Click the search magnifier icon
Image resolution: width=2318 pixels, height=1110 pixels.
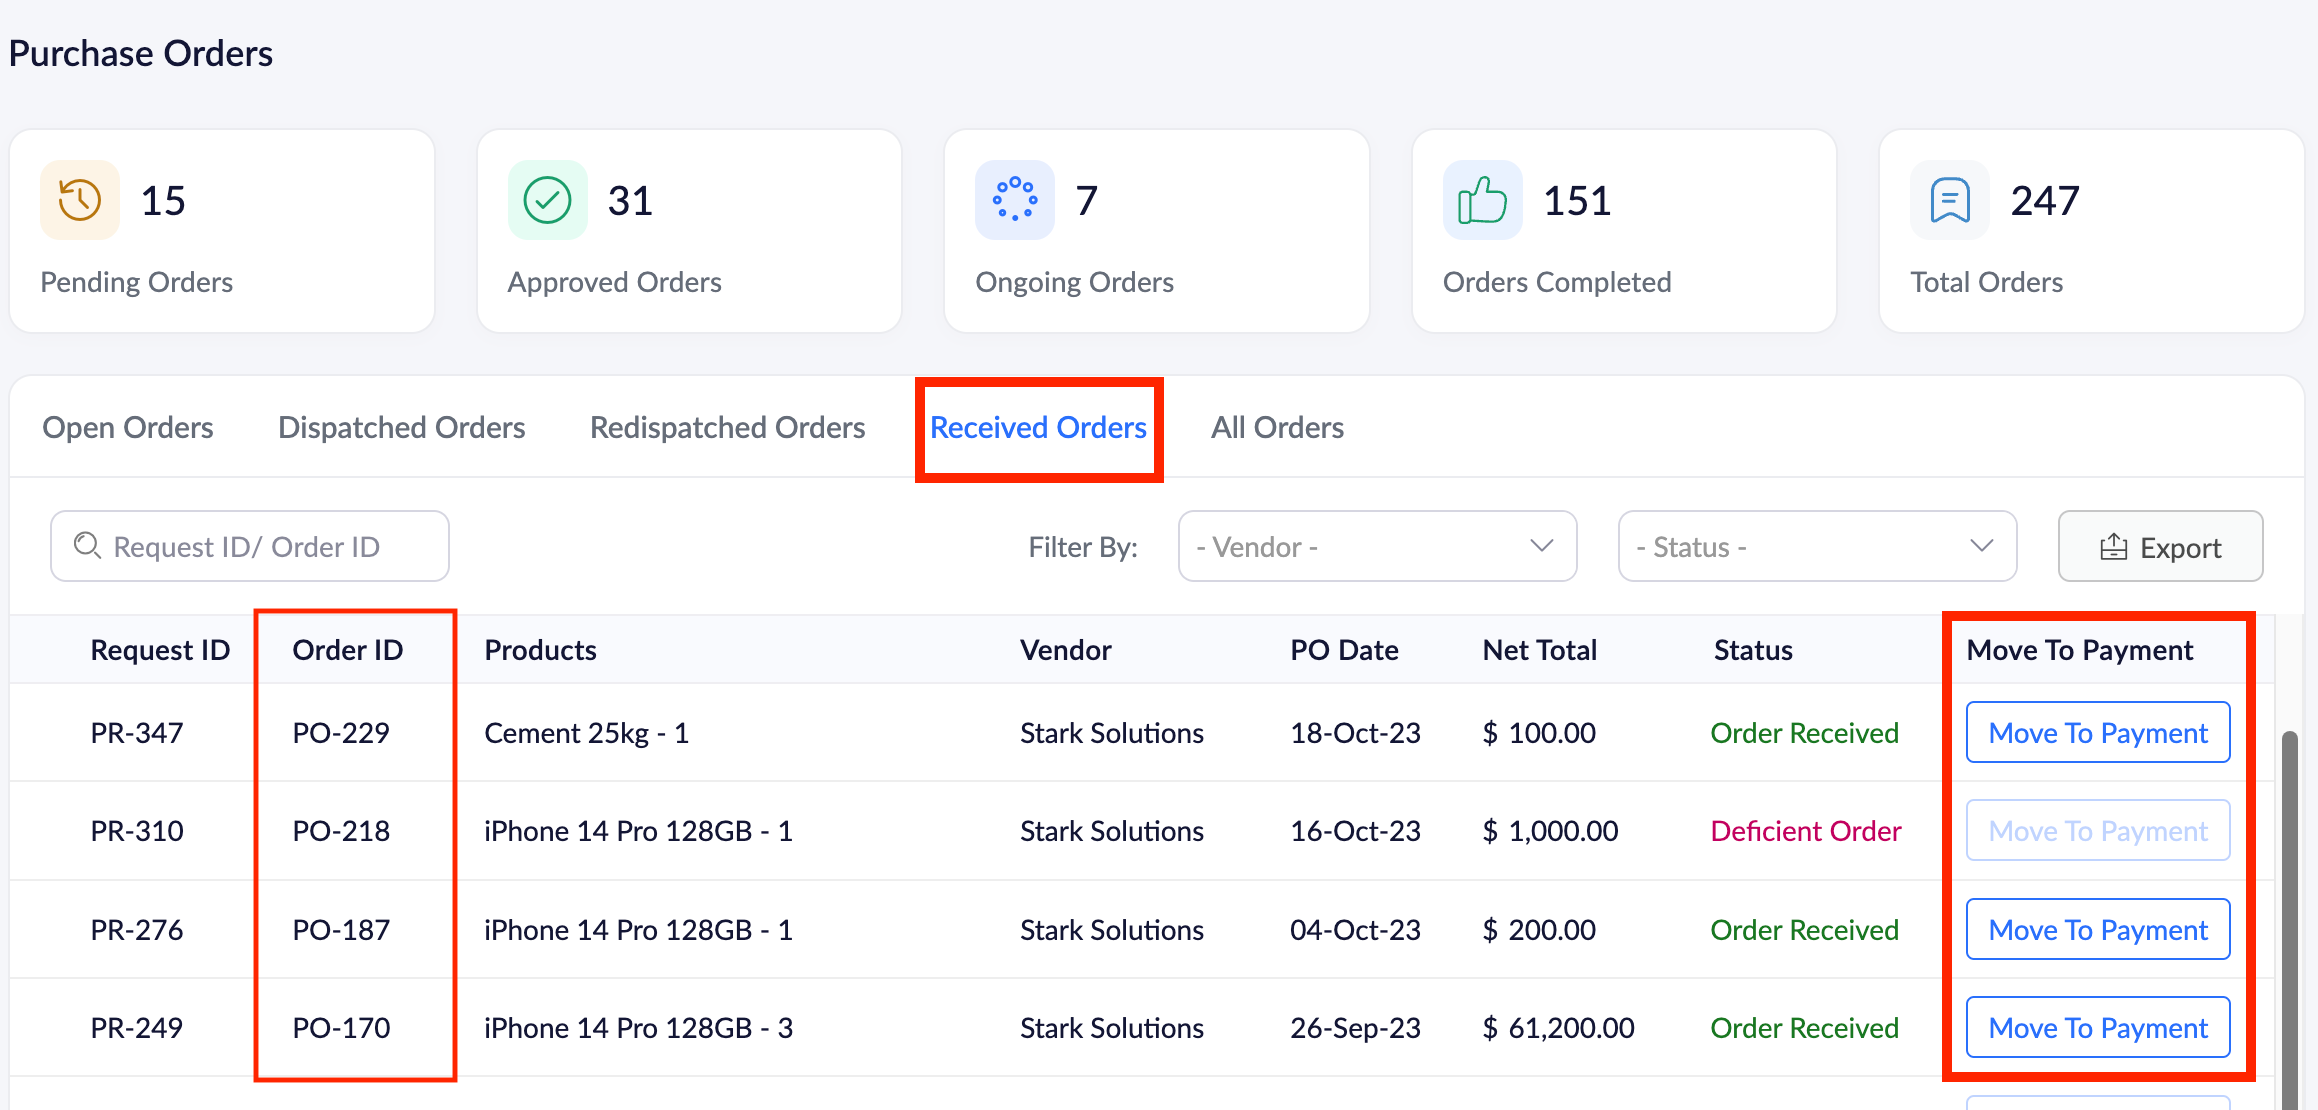pyautogui.click(x=88, y=546)
